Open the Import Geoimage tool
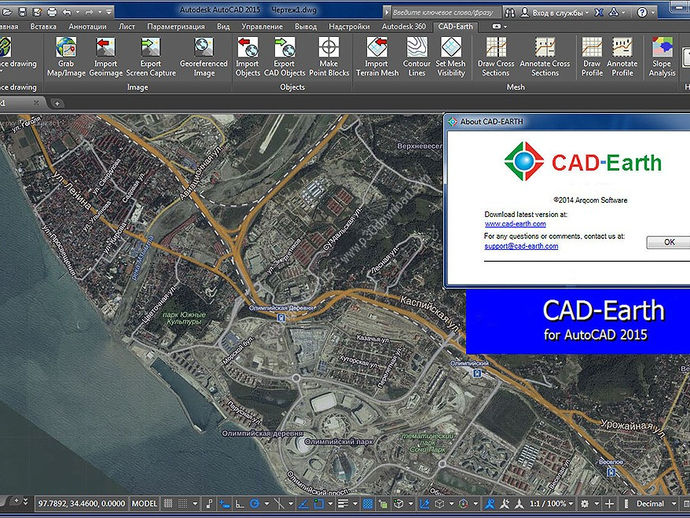 point(106,57)
